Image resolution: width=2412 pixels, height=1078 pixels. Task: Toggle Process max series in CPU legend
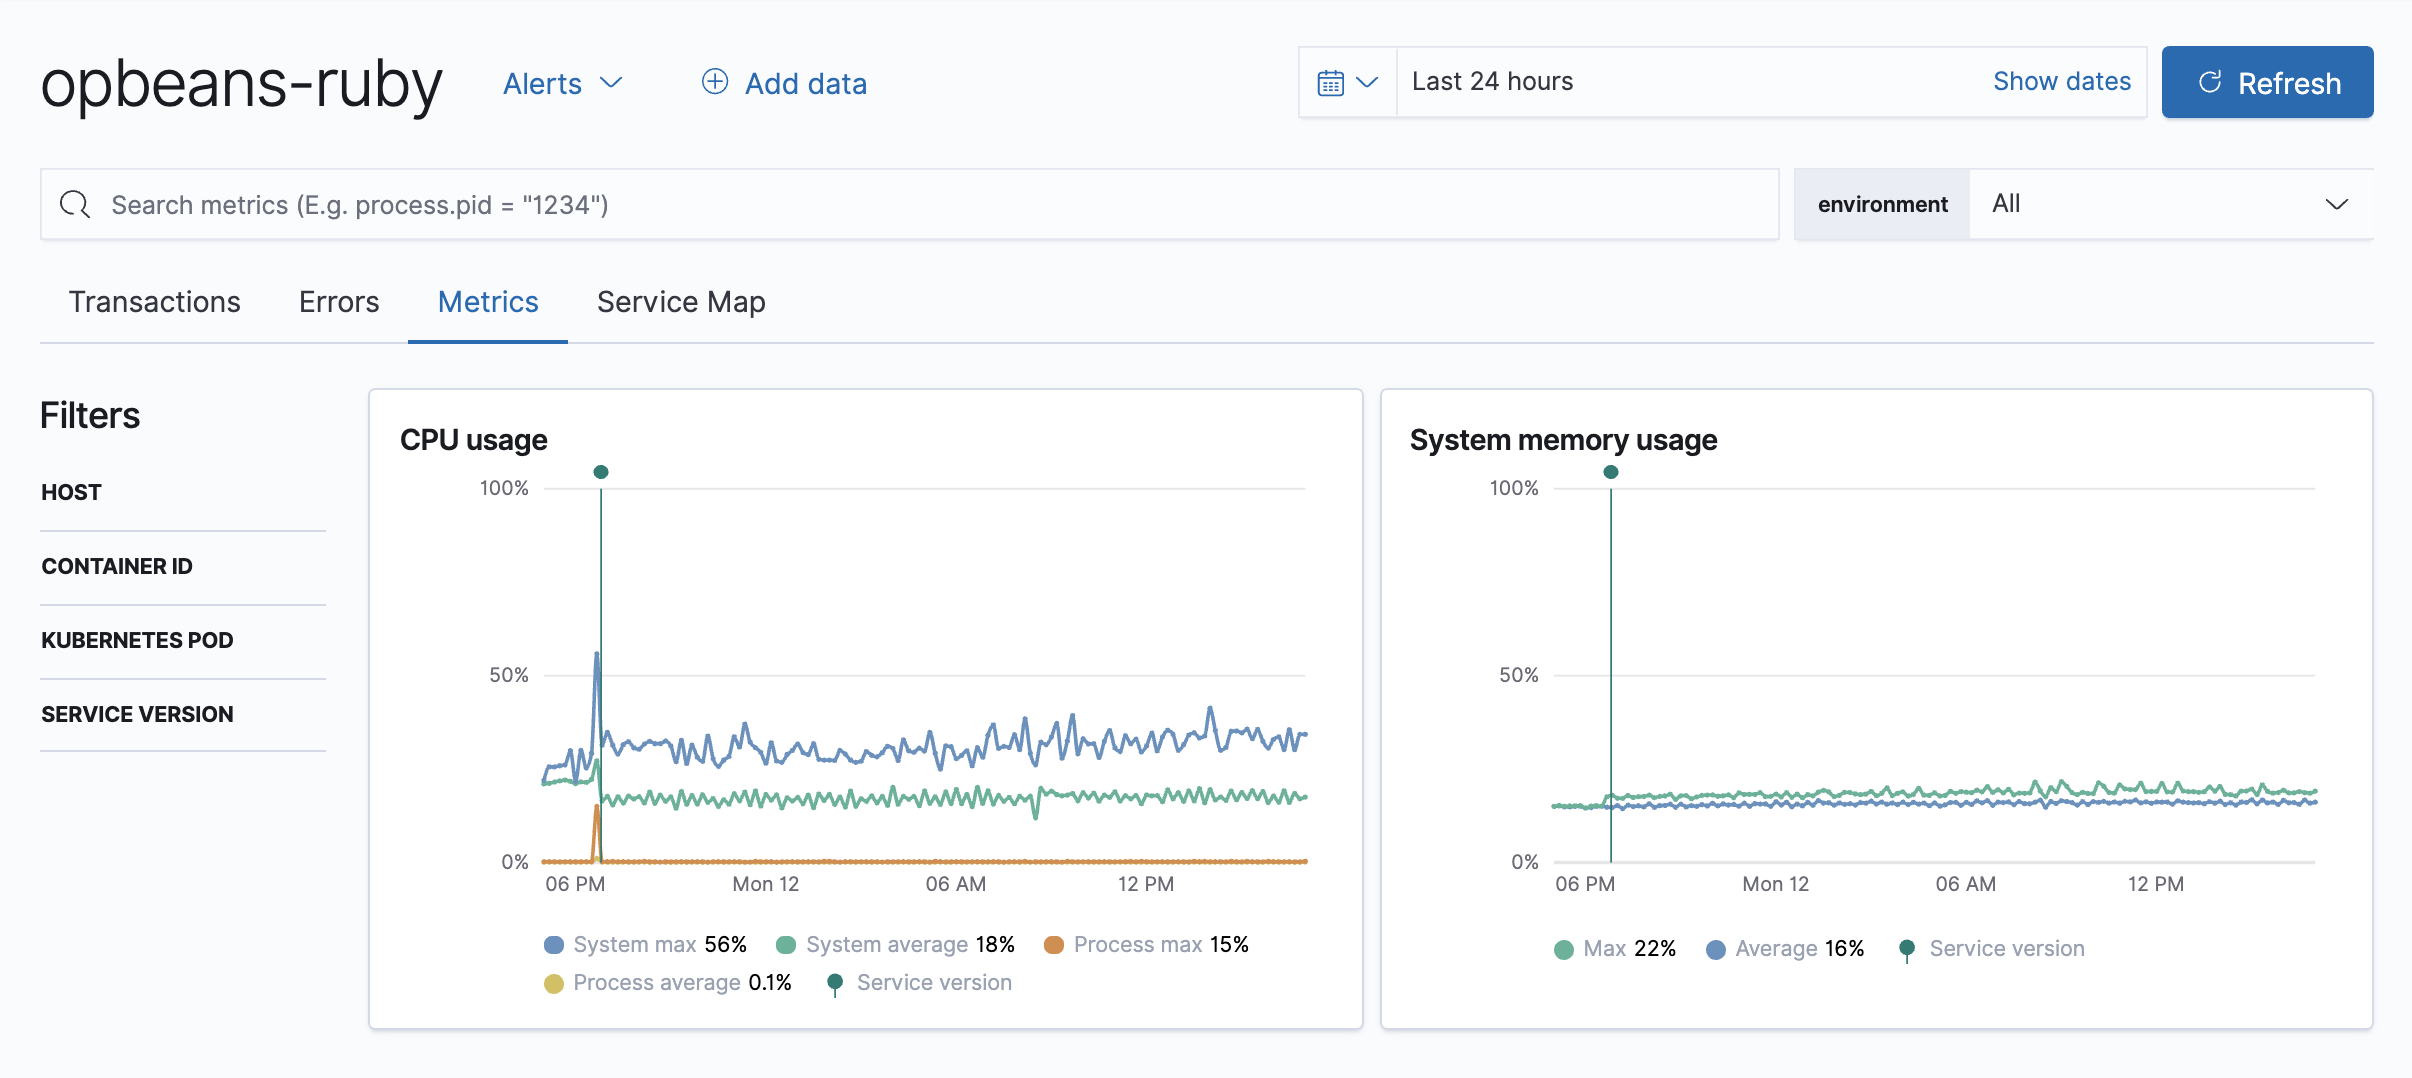pos(1137,945)
